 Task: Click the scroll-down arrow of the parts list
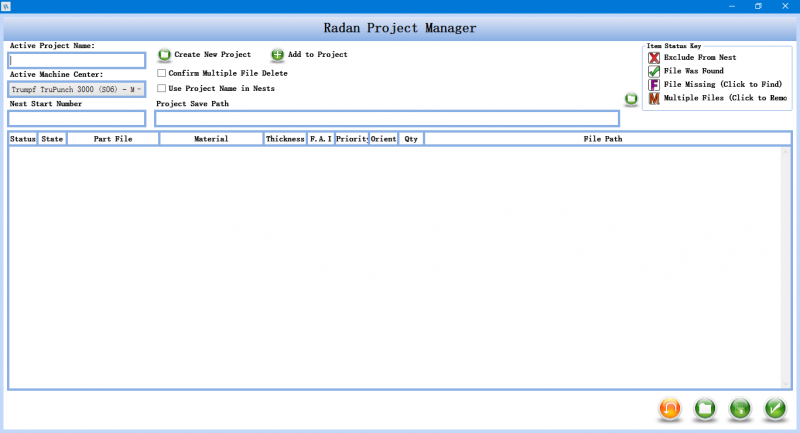(x=785, y=382)
